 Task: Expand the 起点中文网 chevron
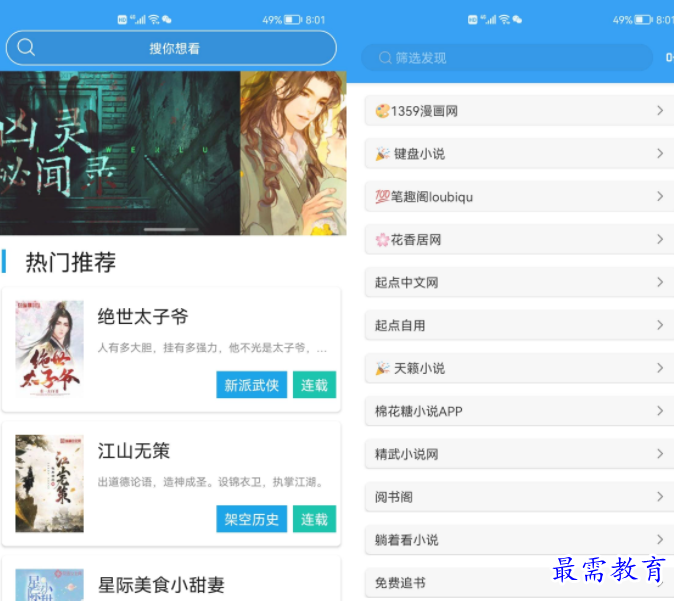click(660, 282)
